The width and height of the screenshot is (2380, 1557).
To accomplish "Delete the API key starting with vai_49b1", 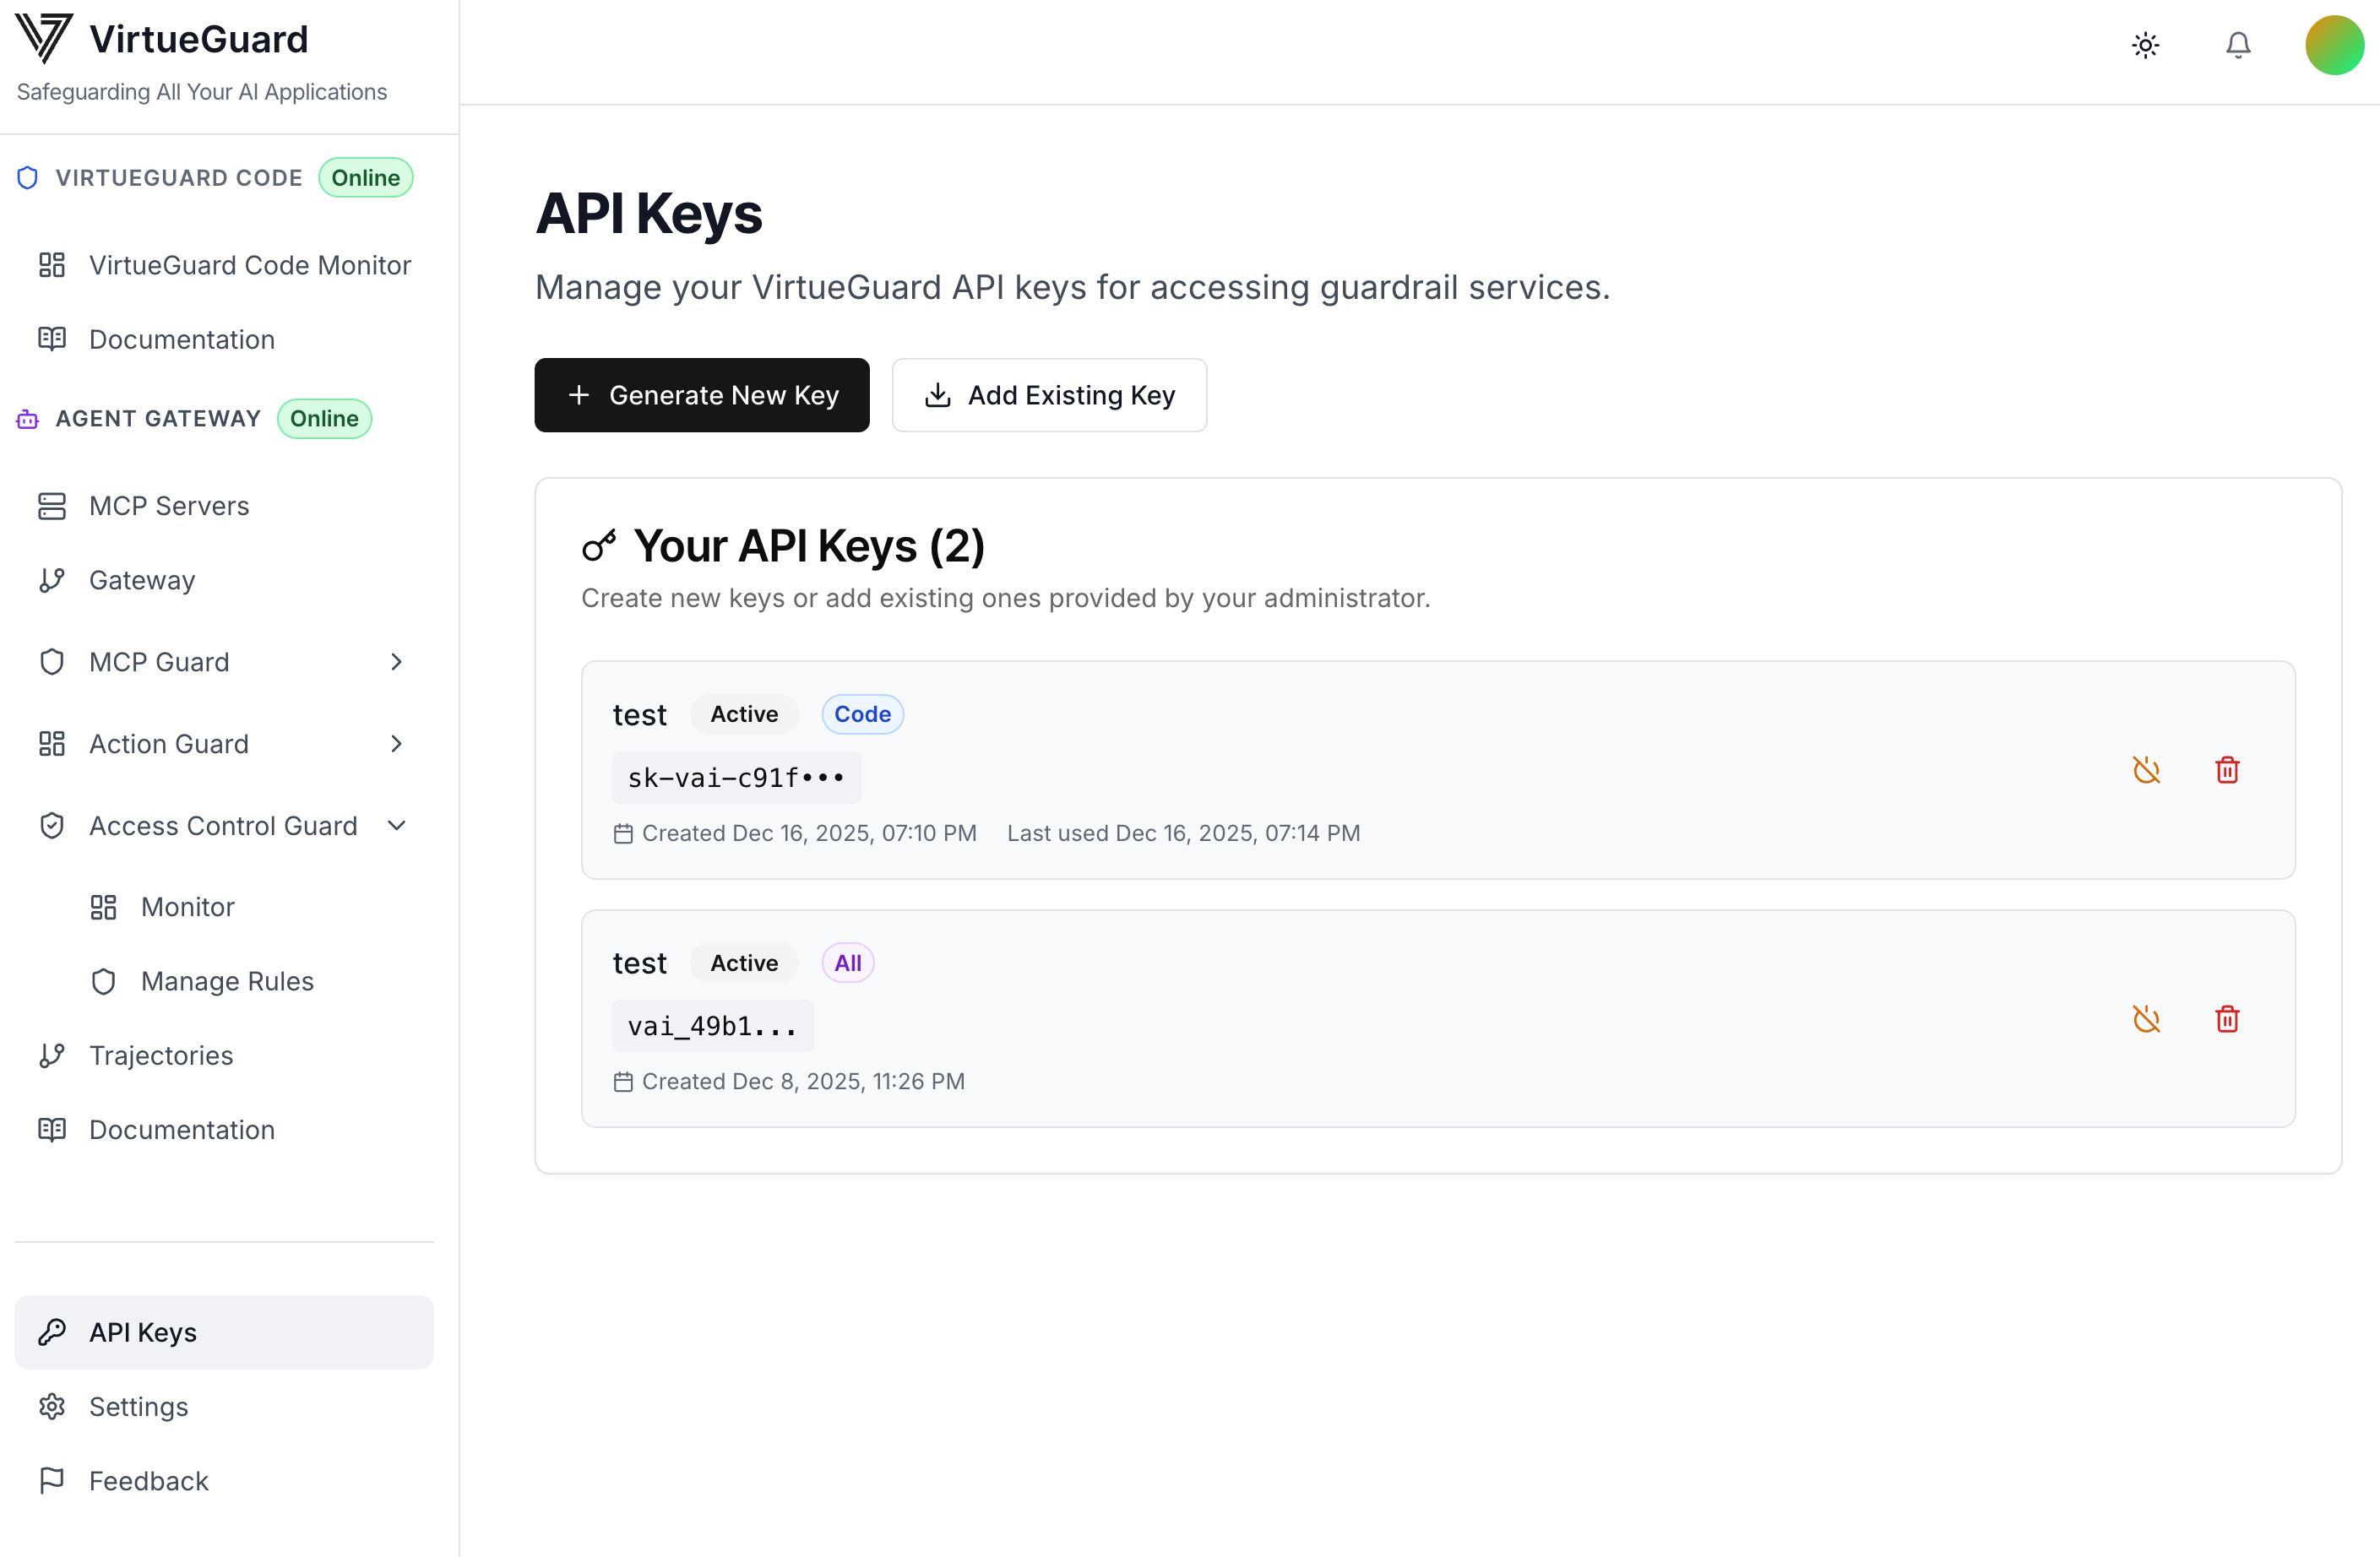I will (2228, 1019).
